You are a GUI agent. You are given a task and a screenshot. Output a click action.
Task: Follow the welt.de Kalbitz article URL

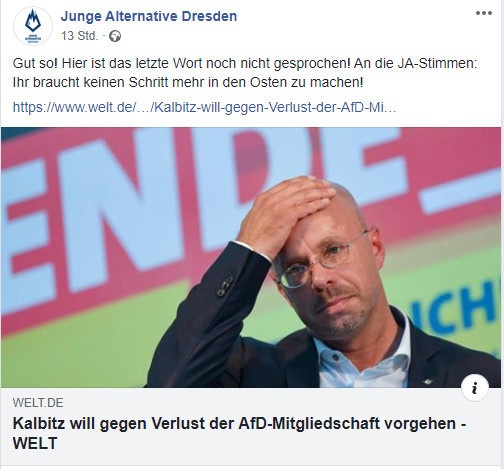pyautogui.click(x=204, y=107)
